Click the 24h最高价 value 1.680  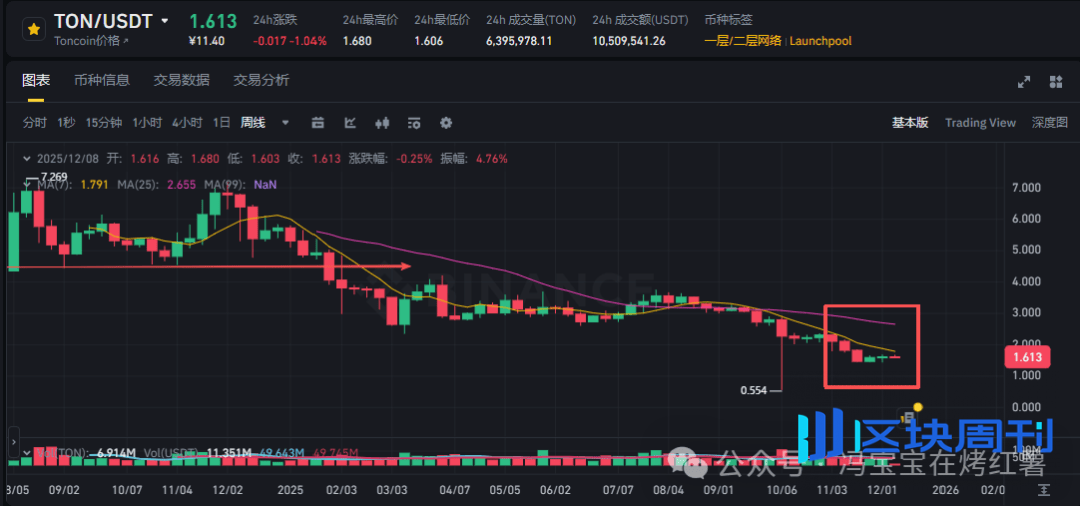[357, 41]
